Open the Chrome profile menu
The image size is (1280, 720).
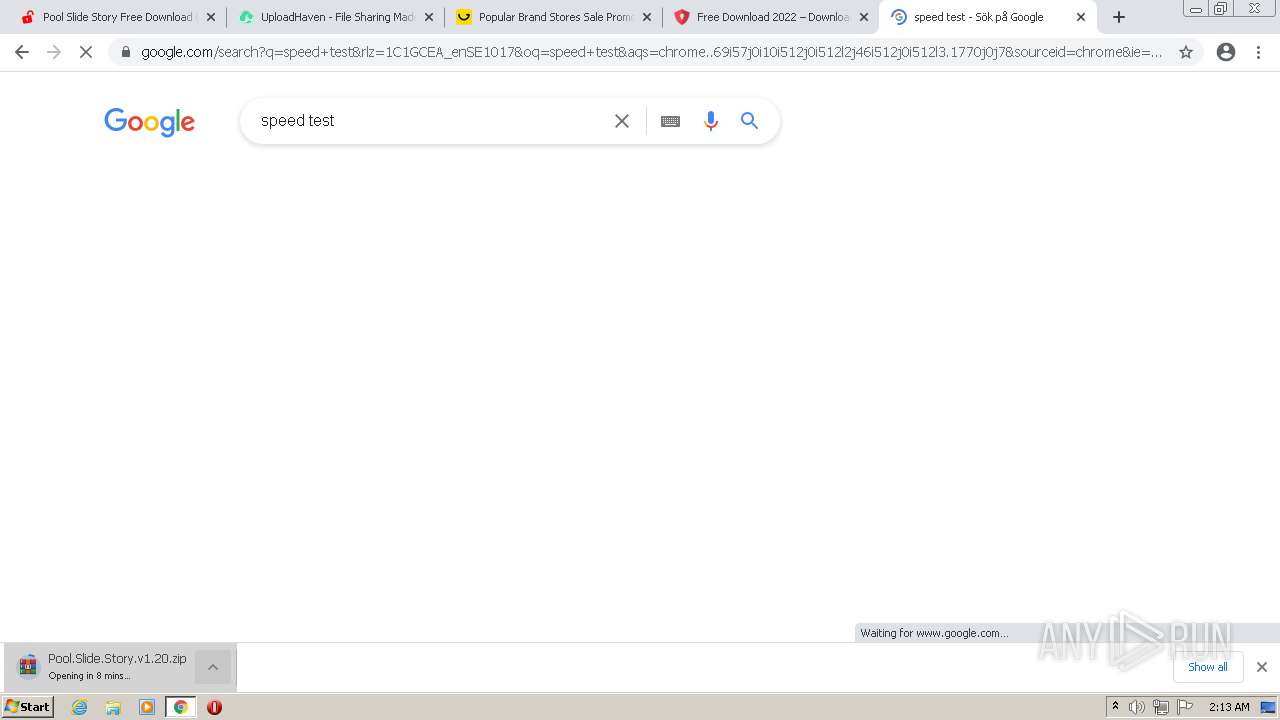[x=1226, y=52]
